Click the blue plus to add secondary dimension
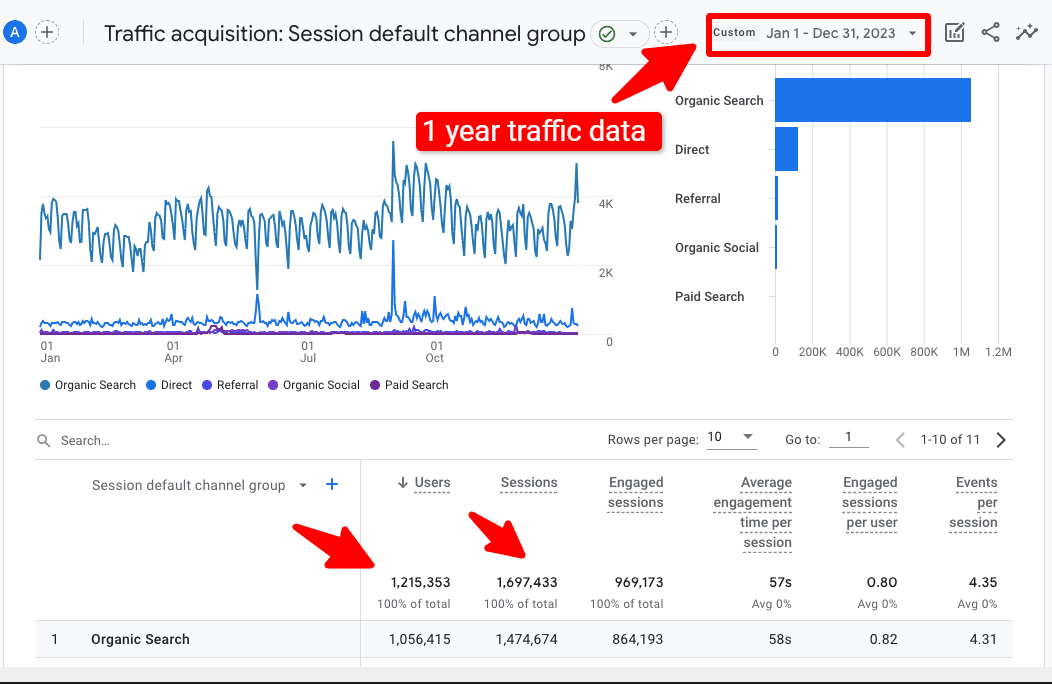 332,485
